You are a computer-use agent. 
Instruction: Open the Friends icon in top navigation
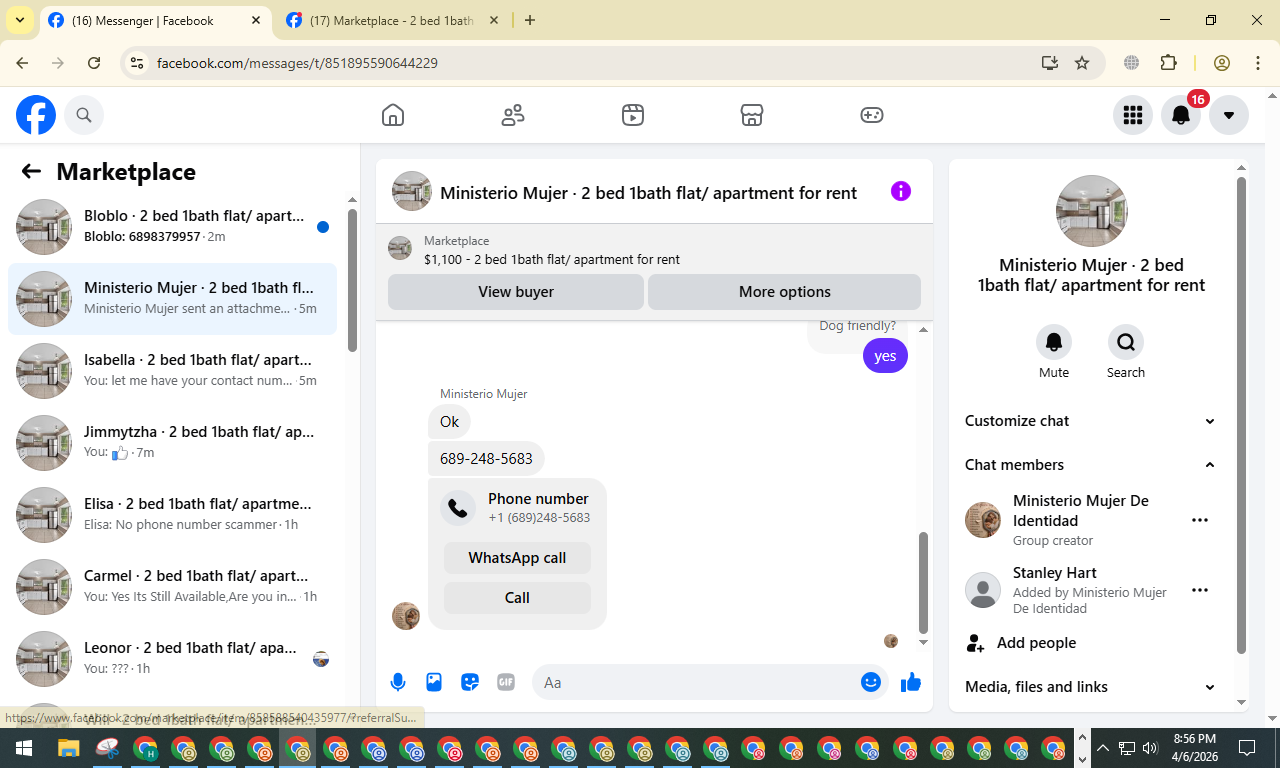coord(513,115)
